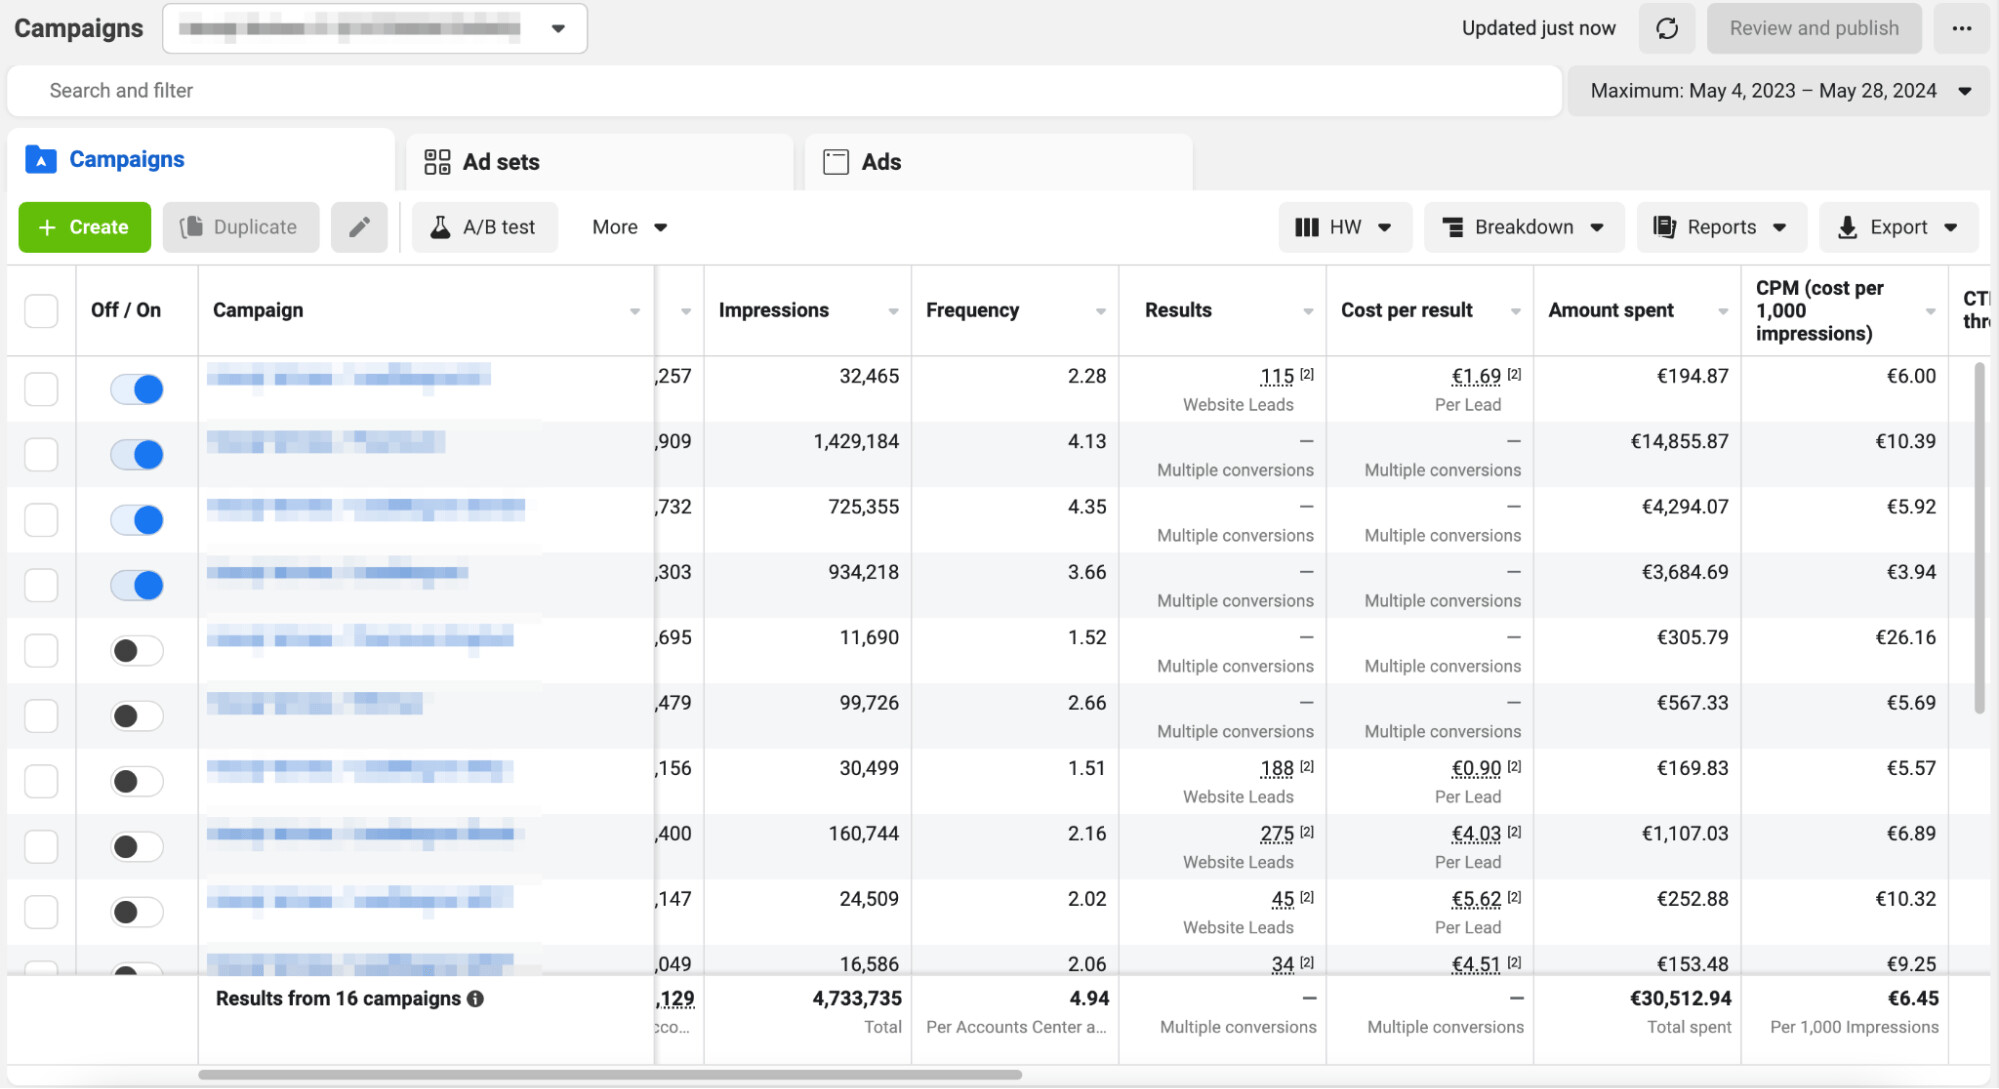Screen dimensions: 1999x1089
Task: Open the ad account selector dropdown
Action: 375,28
